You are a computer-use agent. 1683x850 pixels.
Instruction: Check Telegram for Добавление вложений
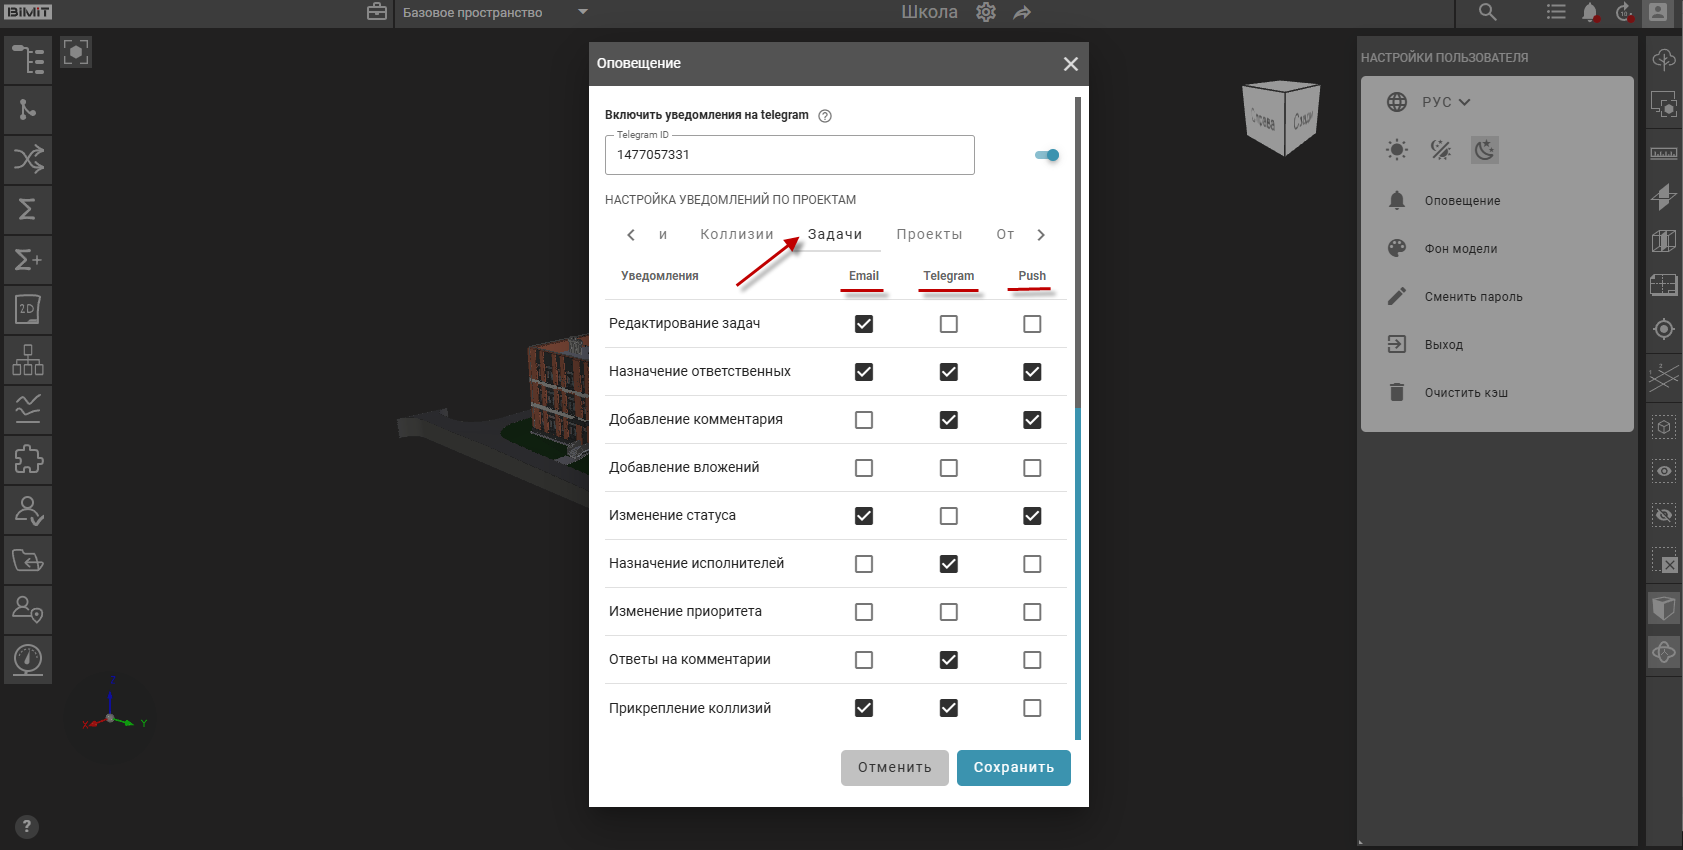949,468
